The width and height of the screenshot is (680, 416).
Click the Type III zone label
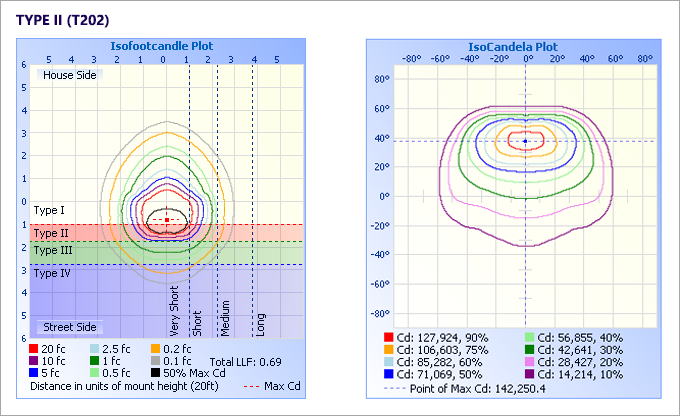point(54,250)
